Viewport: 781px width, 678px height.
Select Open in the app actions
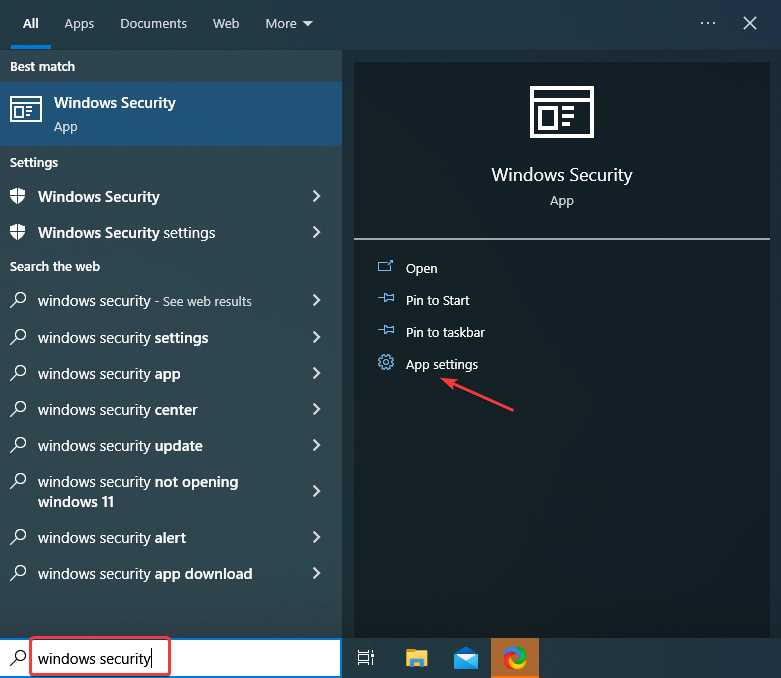point(421,268)
